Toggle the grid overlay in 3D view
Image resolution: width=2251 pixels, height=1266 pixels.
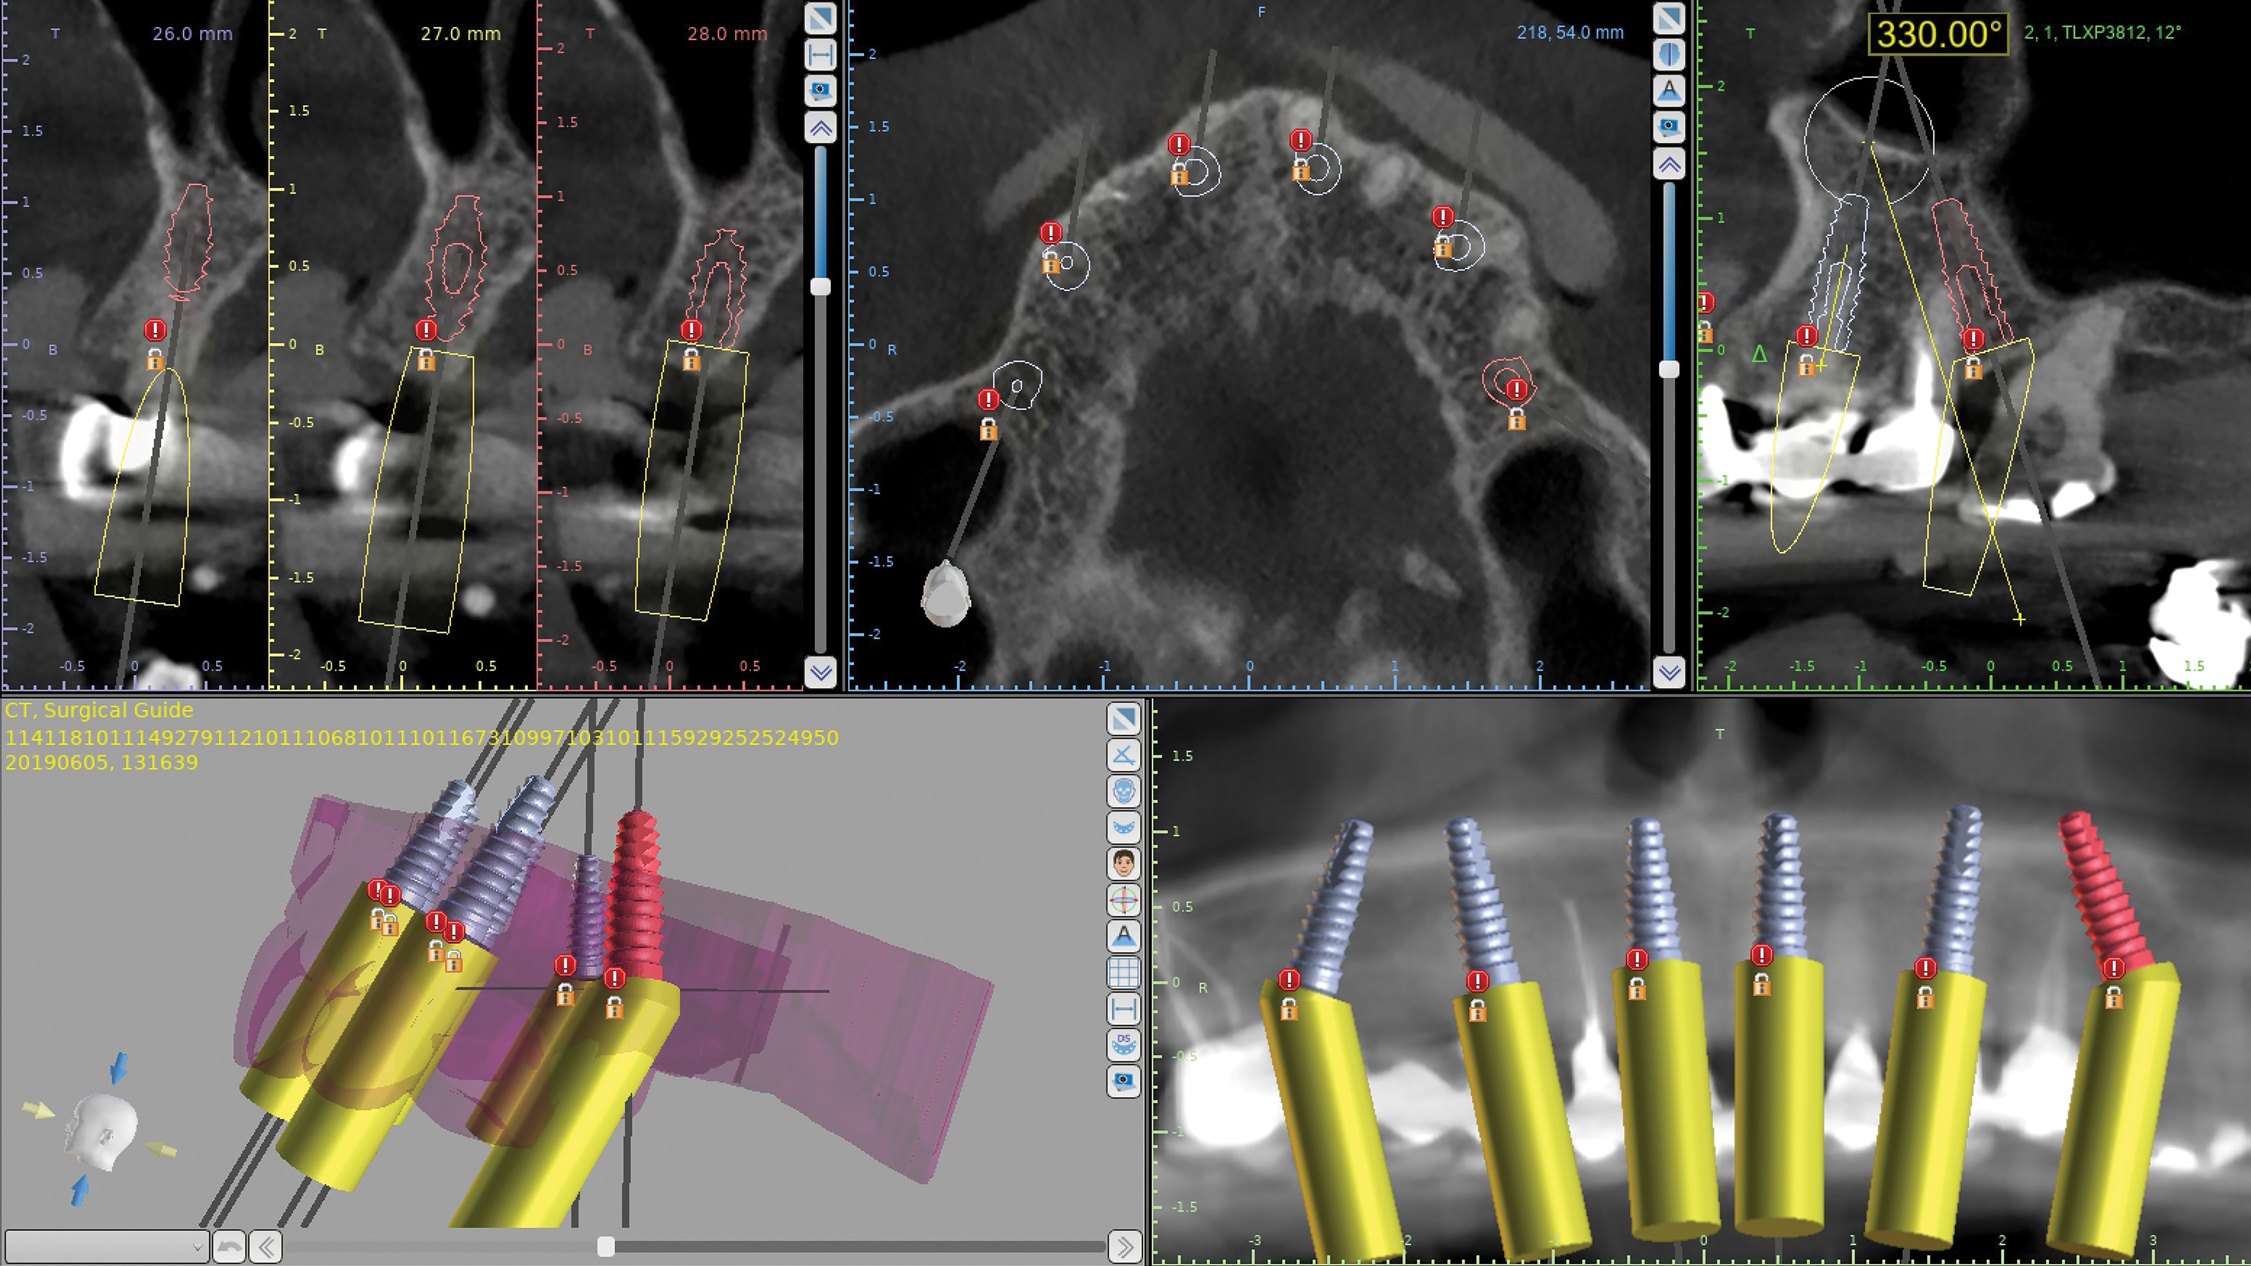1123,972
